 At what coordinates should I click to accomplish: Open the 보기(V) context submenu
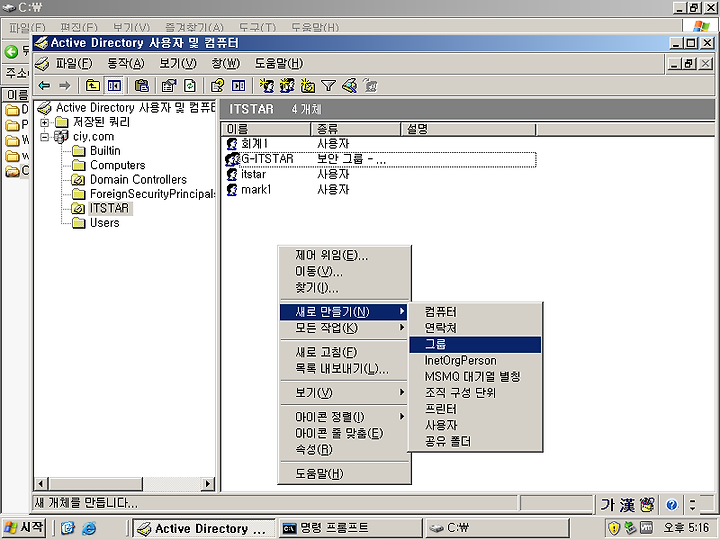[x=343, y=393]
